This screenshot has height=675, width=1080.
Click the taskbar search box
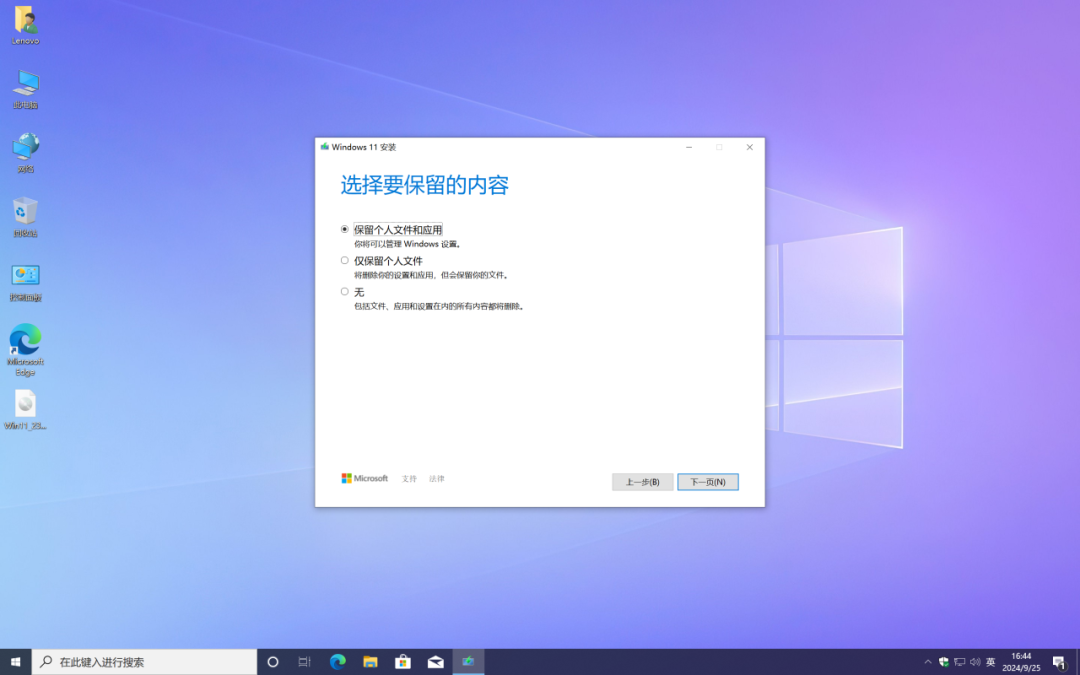pos(144,662)
